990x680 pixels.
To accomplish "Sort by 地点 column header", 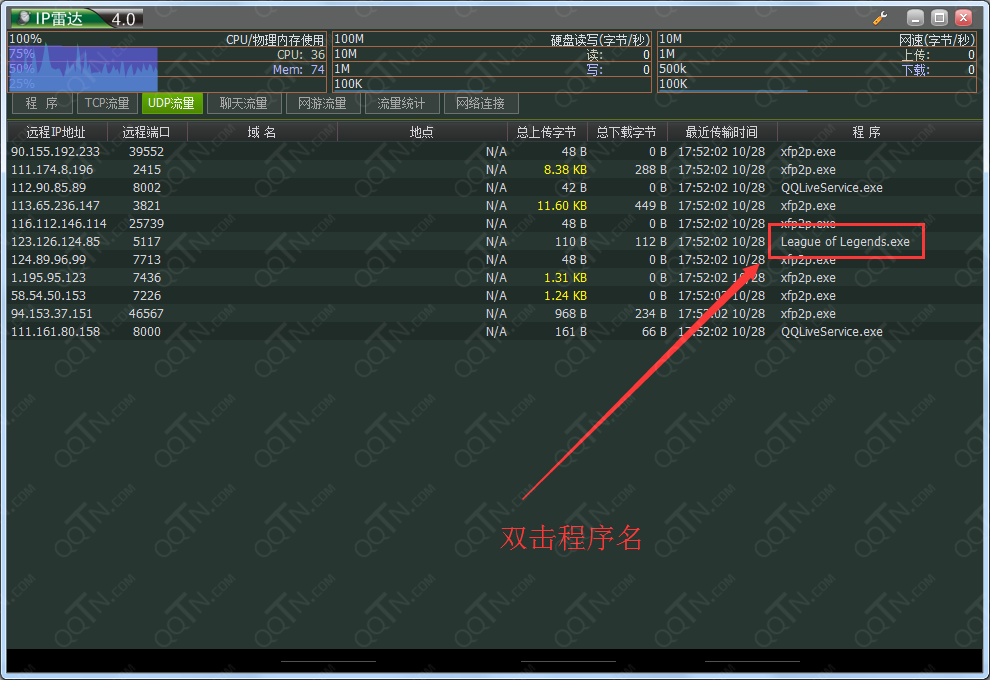I will coord(422,132).
